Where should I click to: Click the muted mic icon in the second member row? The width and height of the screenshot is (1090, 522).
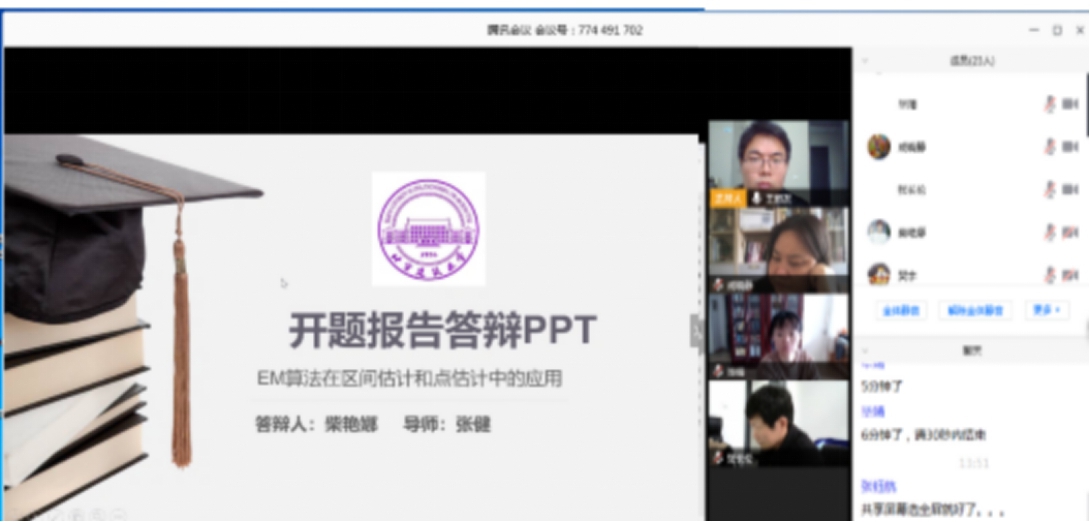click(1050, 147)
